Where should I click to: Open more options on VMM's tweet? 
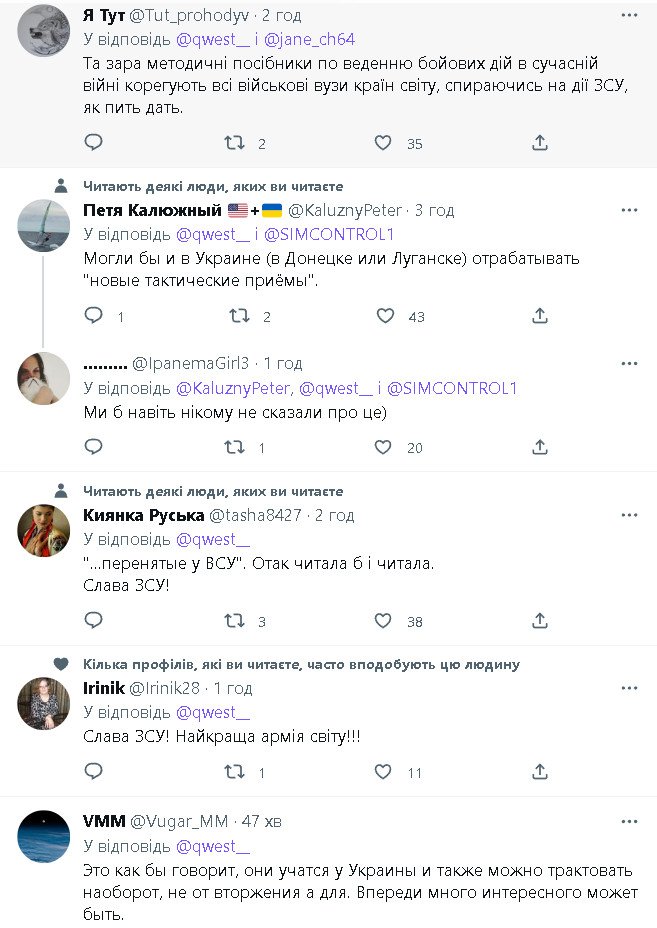click(x=629, y=822)
